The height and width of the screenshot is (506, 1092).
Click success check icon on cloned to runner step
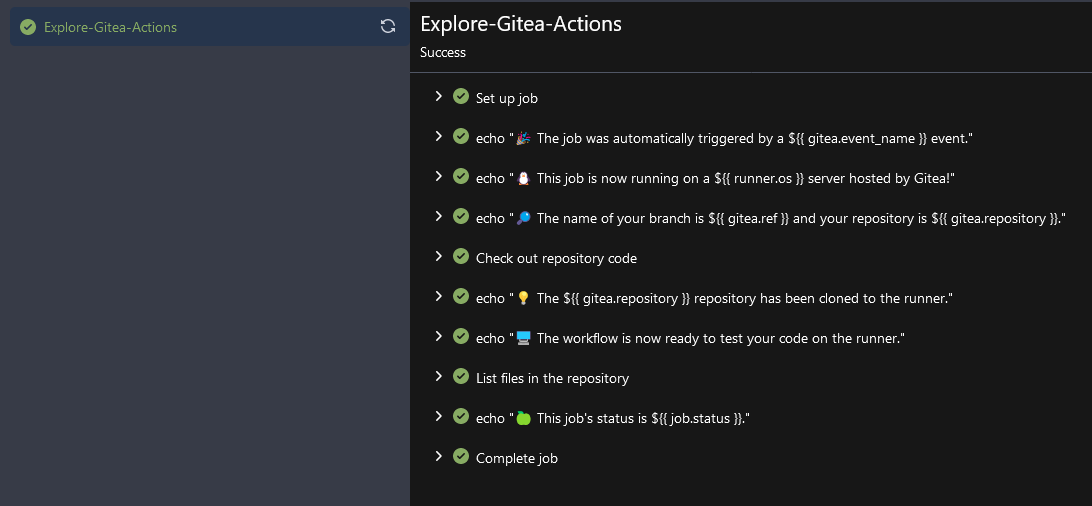[460, 297]
